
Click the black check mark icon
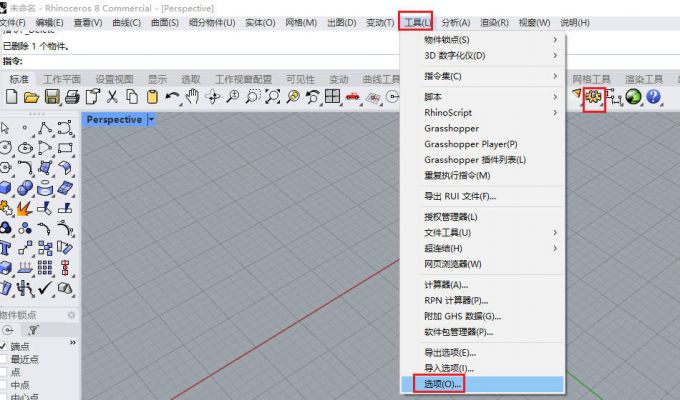45,287
